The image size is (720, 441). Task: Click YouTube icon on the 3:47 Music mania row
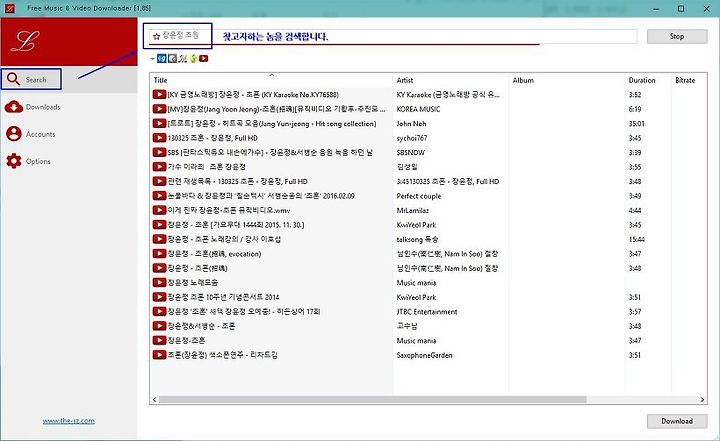click(x=159, y=340)
